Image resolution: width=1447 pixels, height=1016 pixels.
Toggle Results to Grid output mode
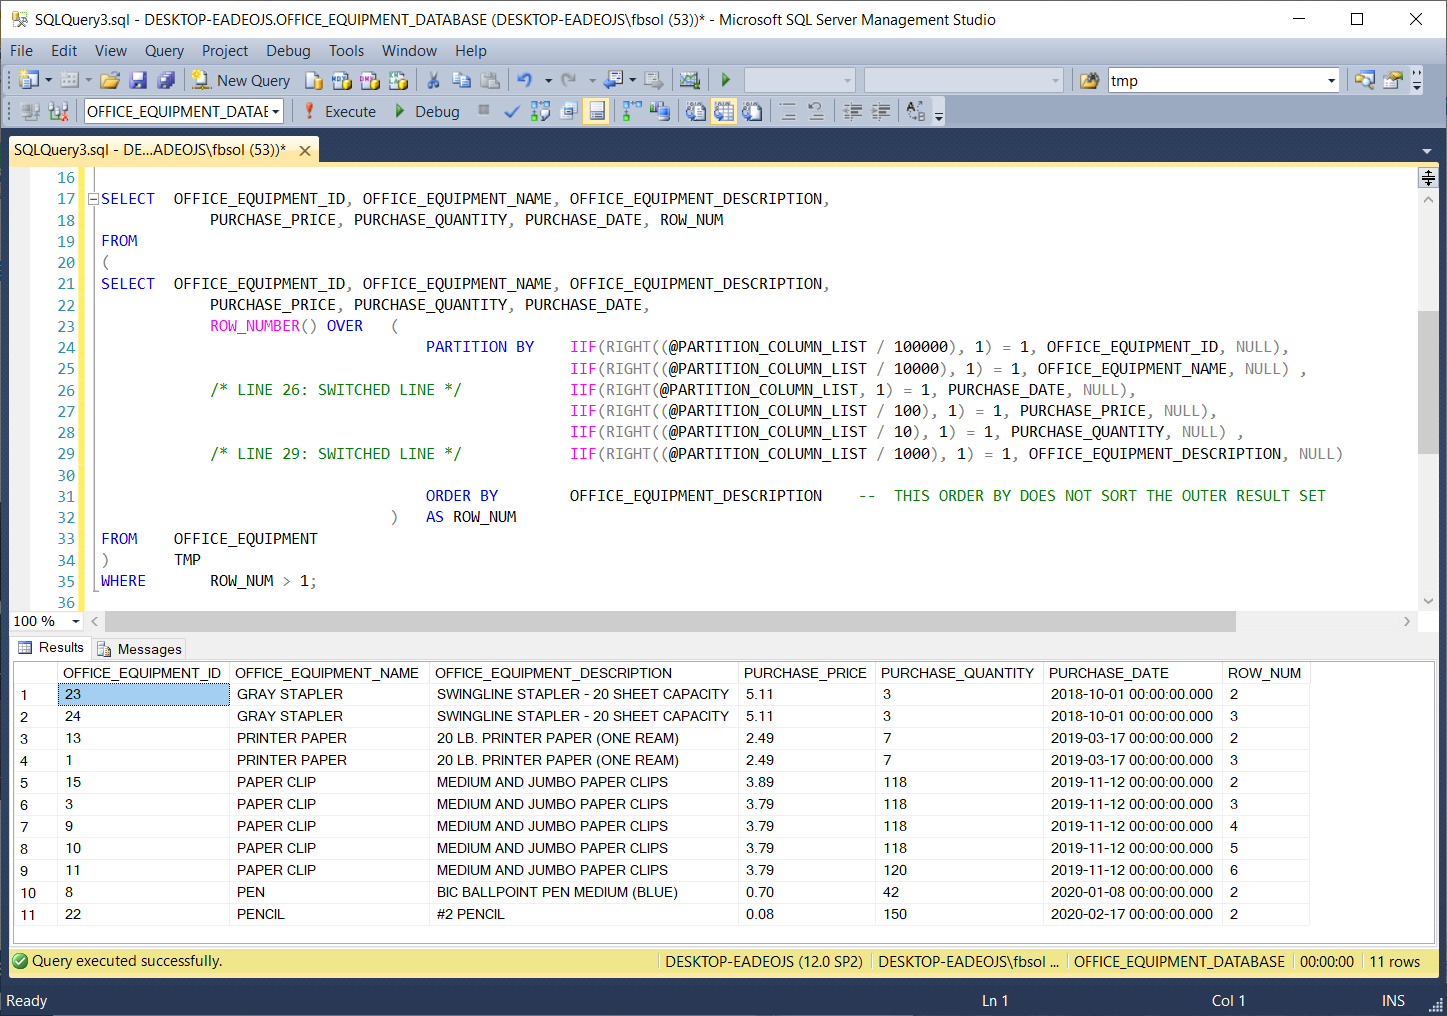[724, 112]
